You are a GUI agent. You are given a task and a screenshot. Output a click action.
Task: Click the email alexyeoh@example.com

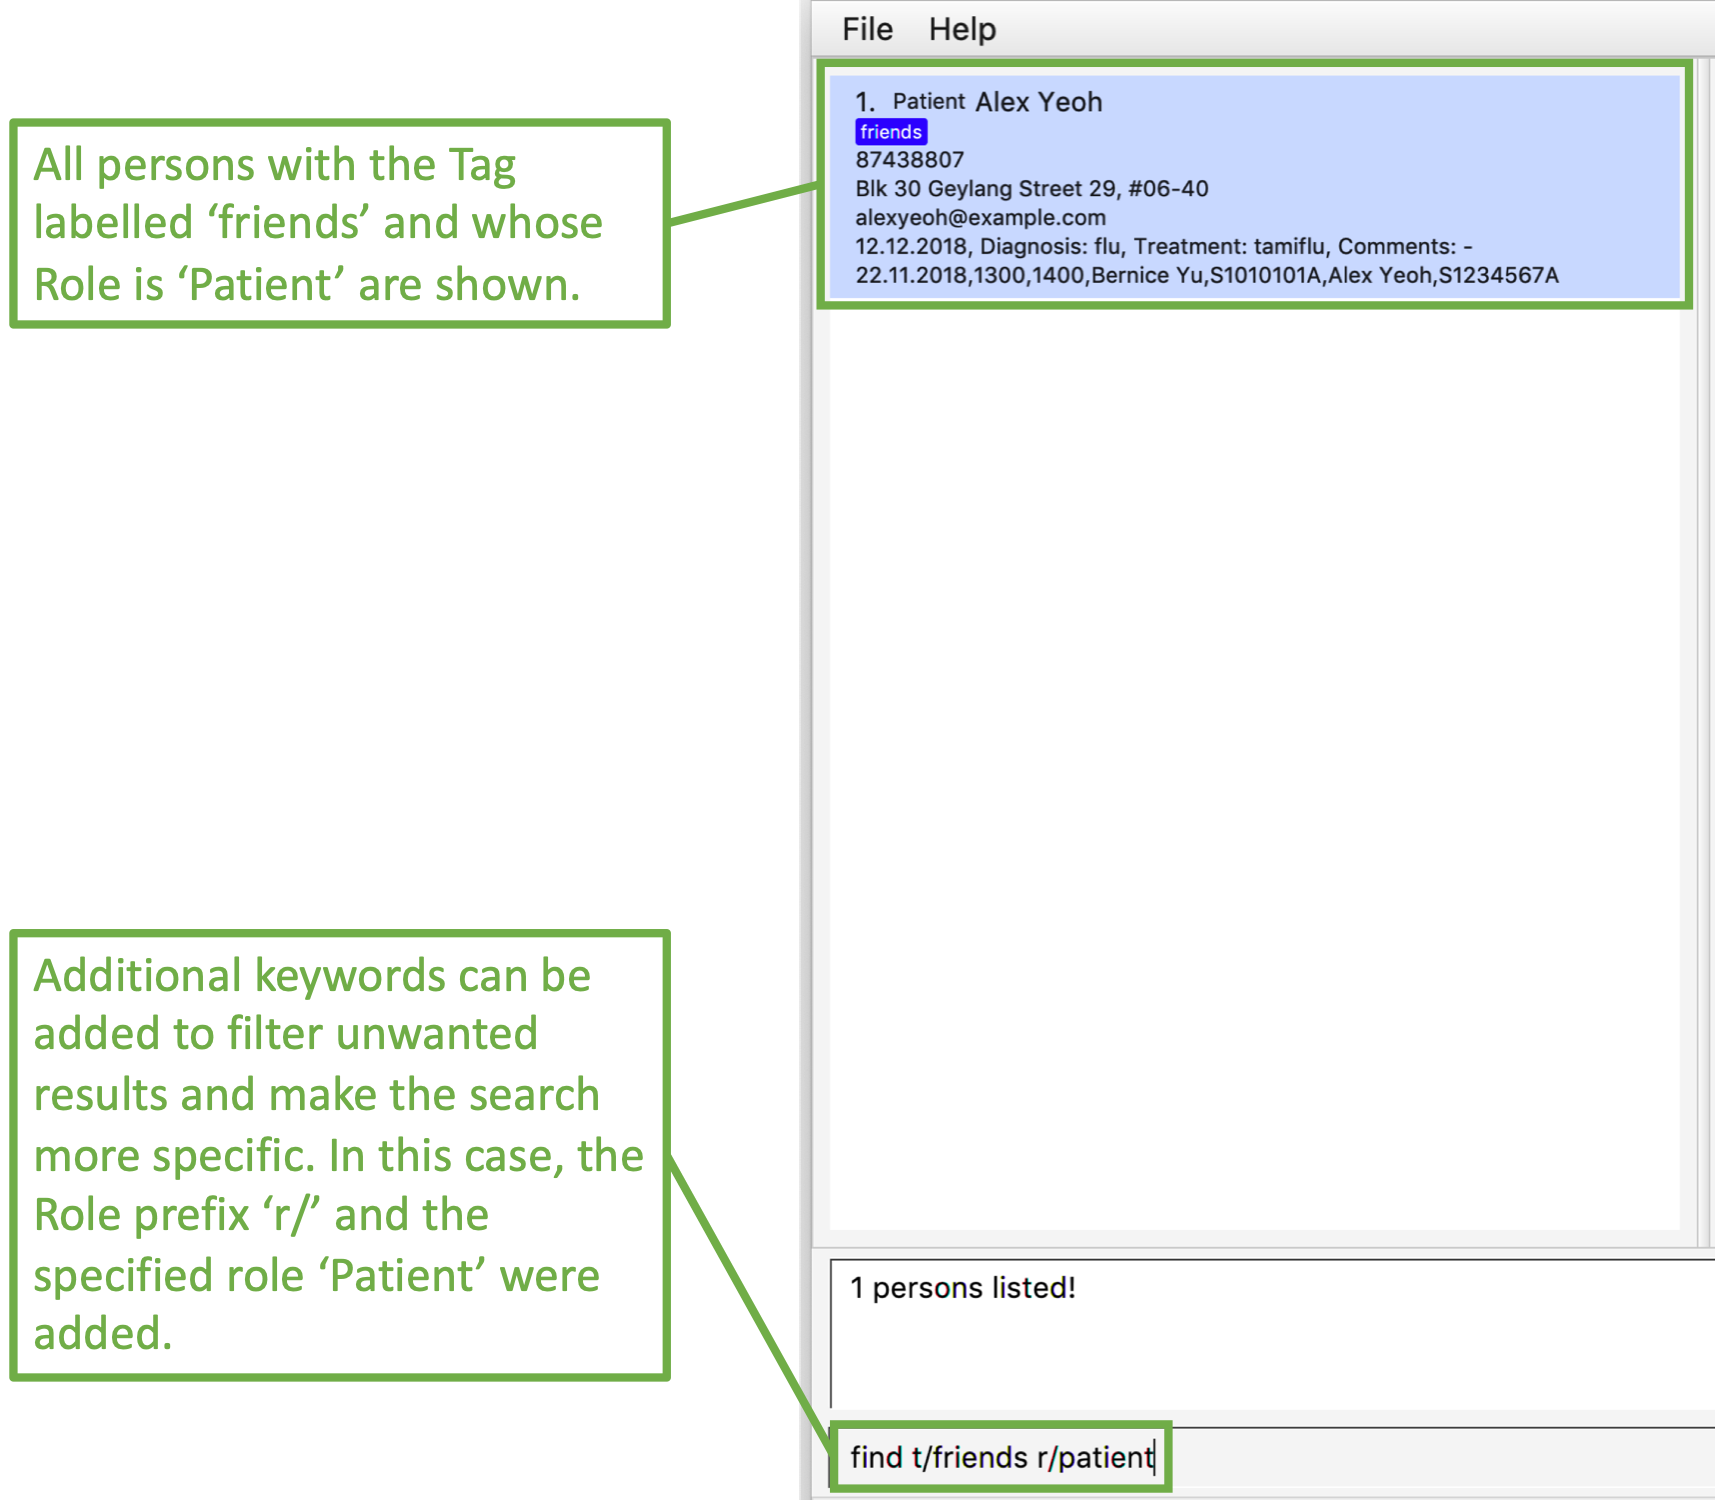(x=980, y=218)
